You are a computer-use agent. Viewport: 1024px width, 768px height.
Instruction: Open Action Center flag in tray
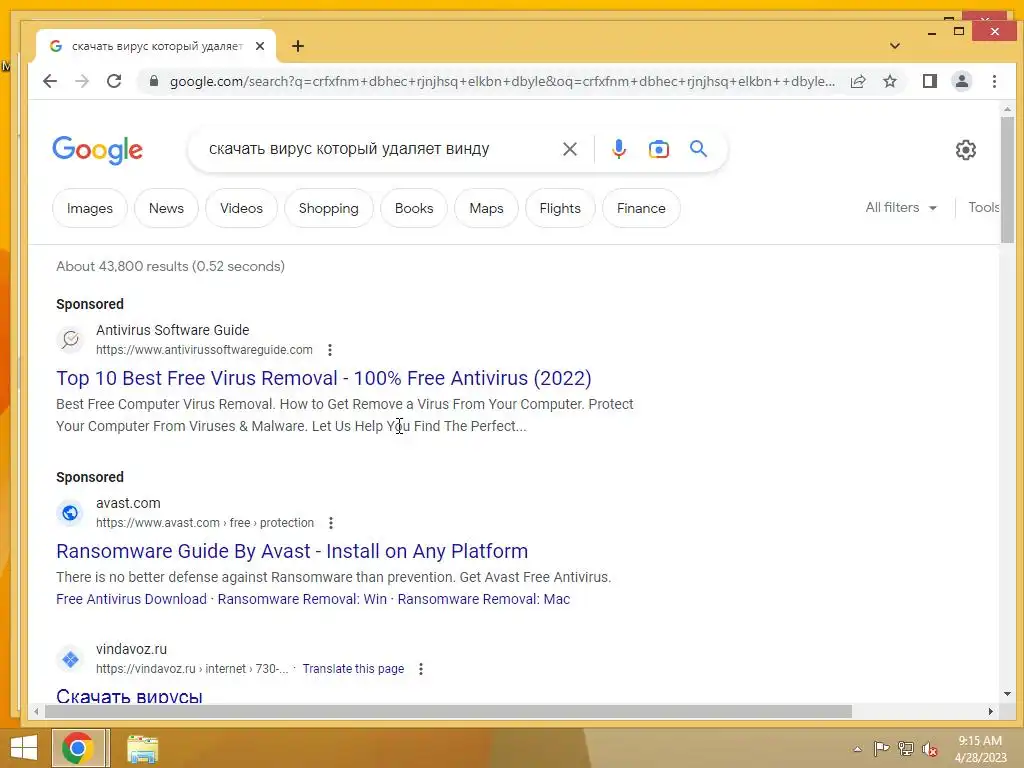coord(881,749)
